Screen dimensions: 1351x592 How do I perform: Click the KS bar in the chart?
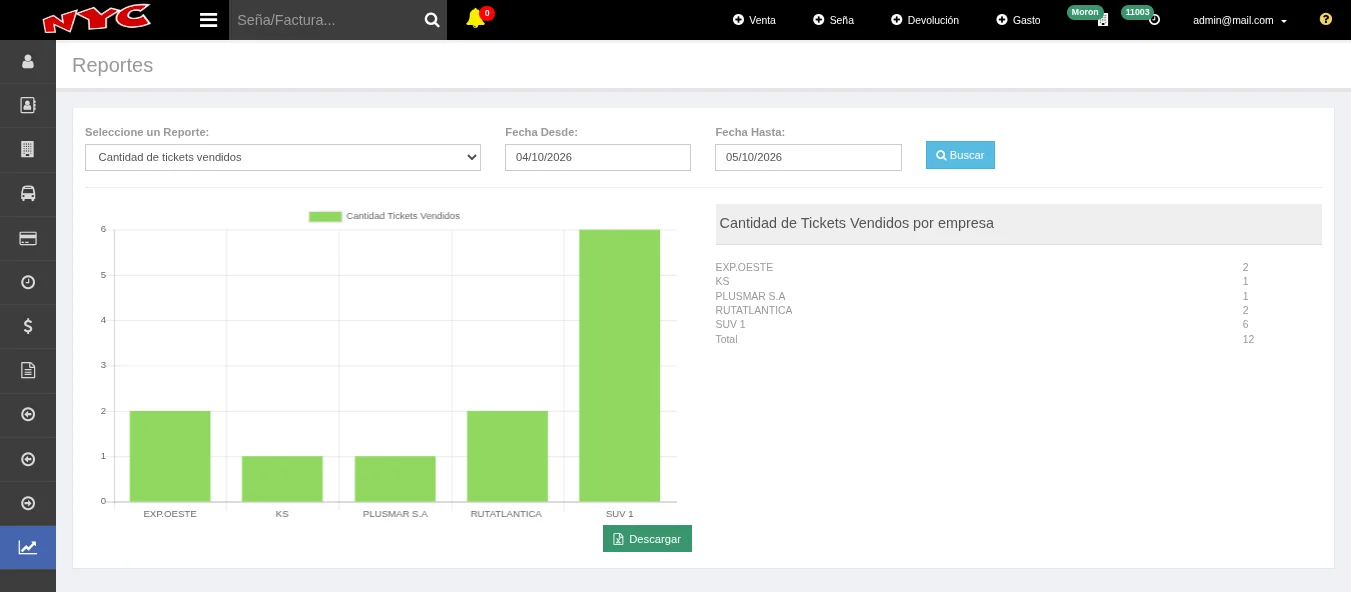tap(282, 479)
